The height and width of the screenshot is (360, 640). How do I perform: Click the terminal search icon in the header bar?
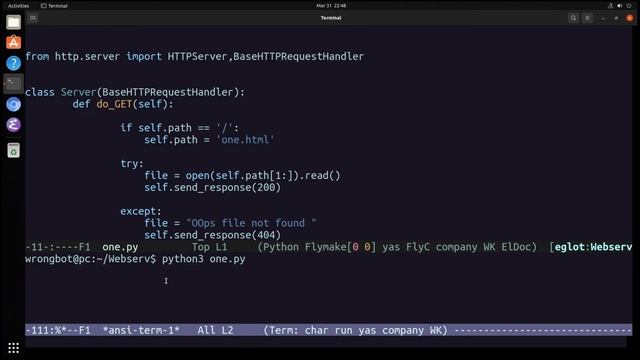(x=573, y=18)
